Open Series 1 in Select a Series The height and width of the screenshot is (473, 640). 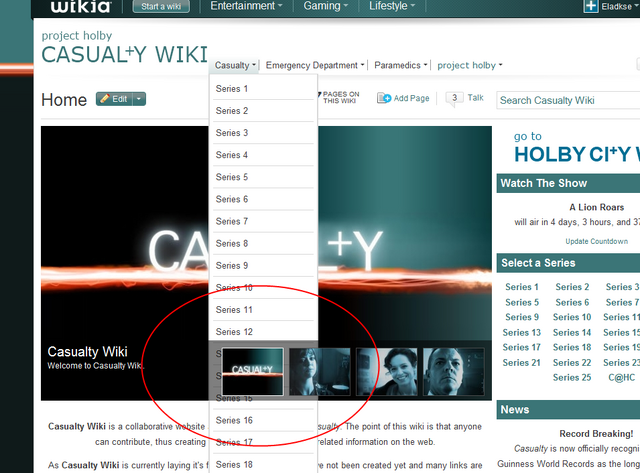click(522, 287)
